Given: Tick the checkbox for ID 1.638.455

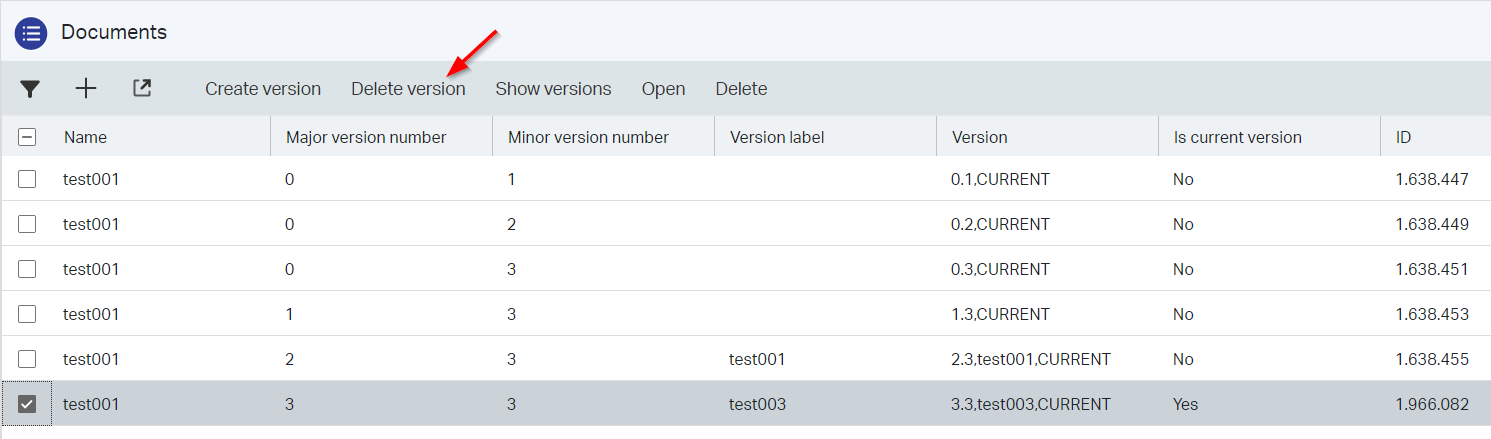Looking at the screenshot, I should (x=27, y=359).
